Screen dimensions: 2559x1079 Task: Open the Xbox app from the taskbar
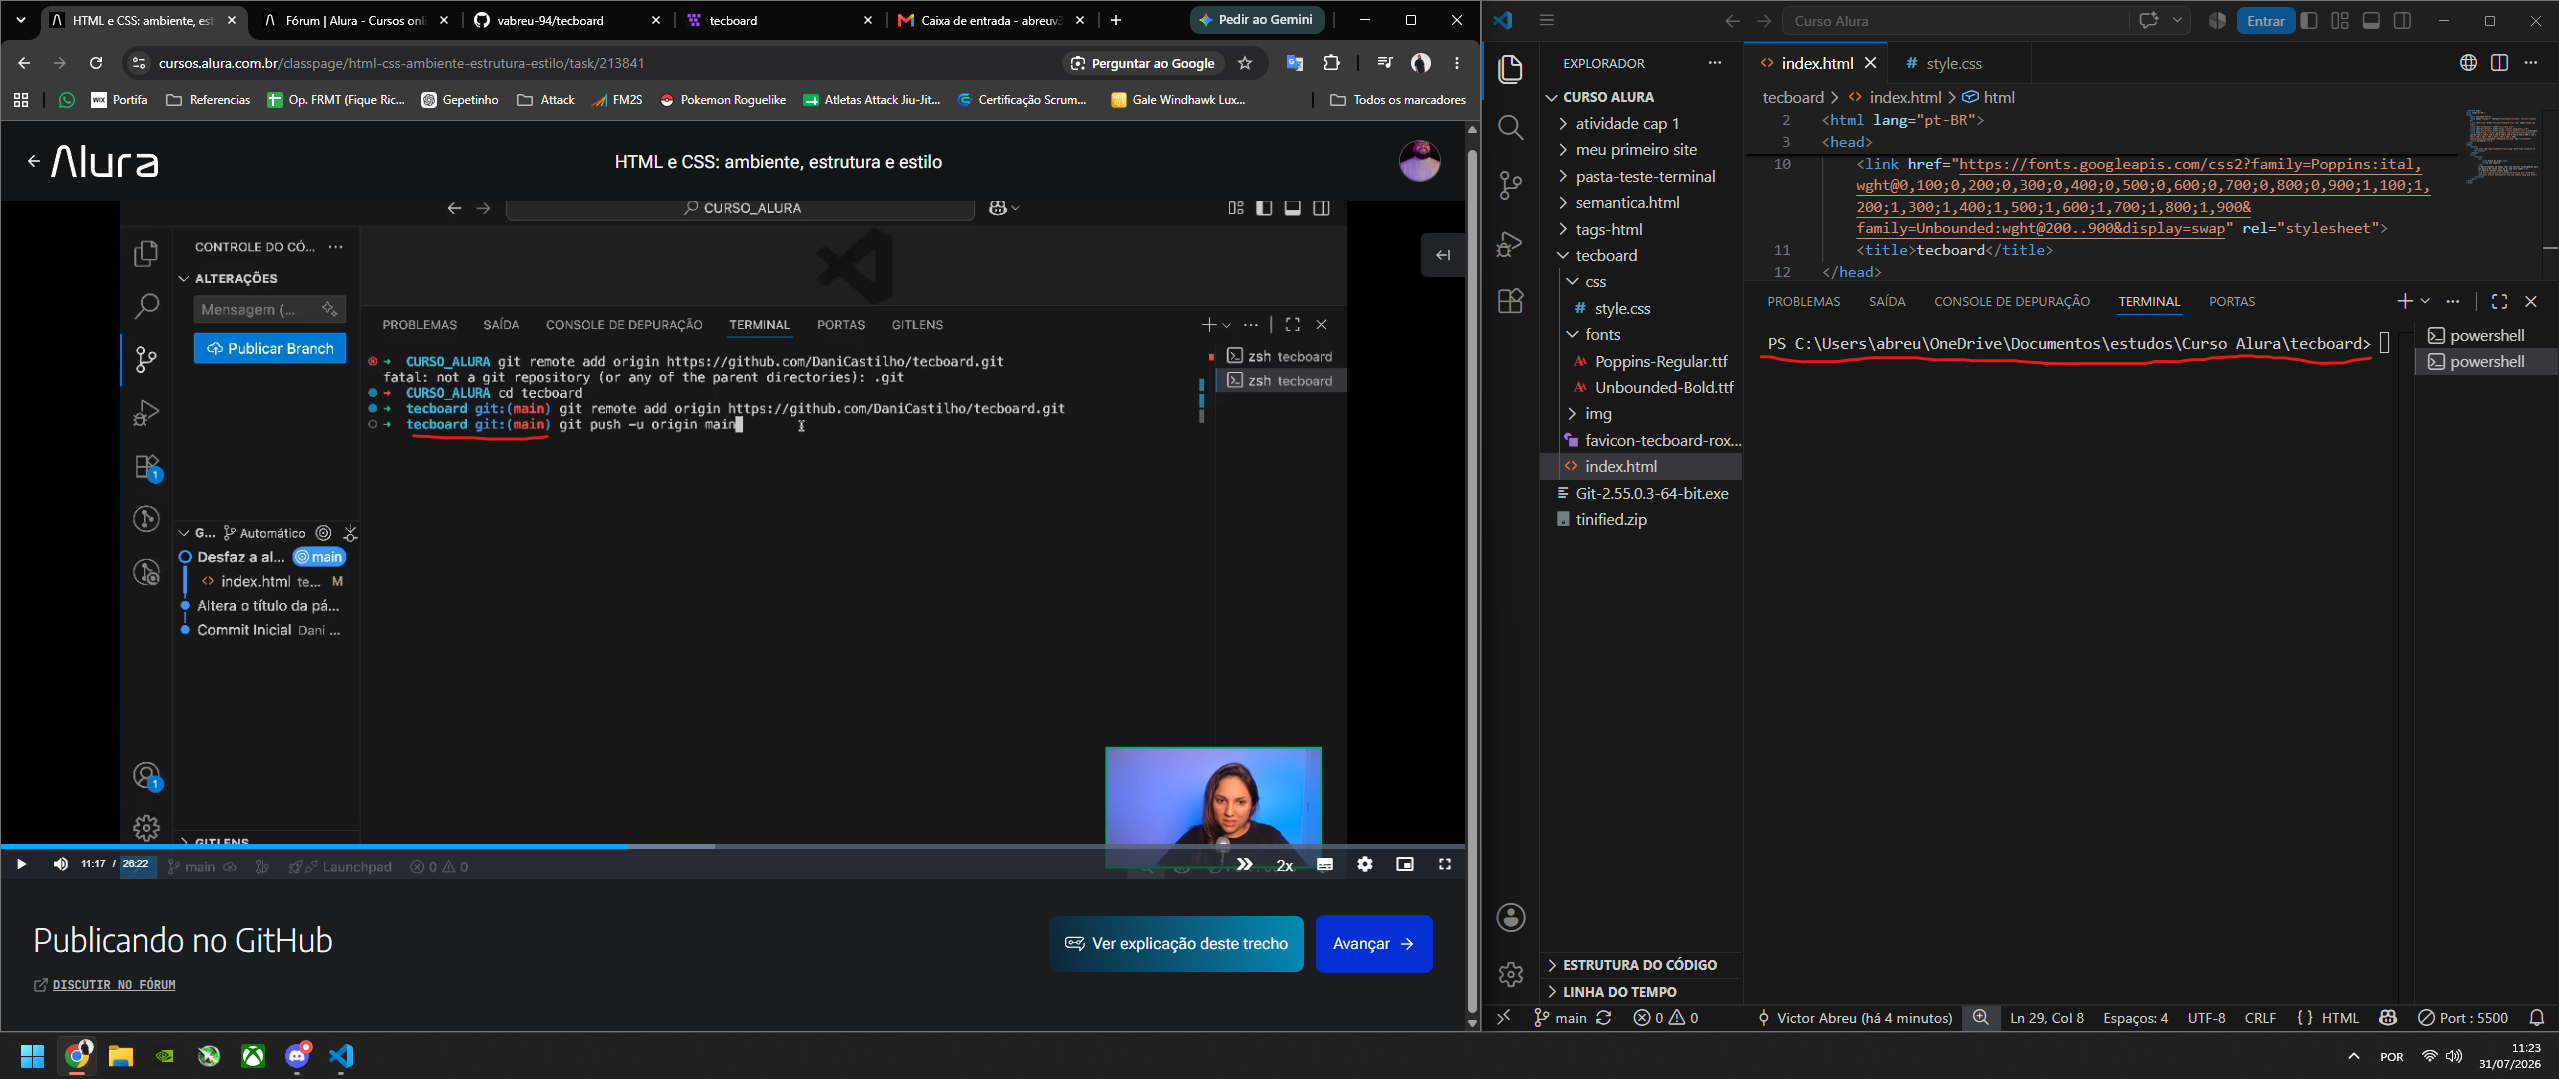[x=253, y=1055]
